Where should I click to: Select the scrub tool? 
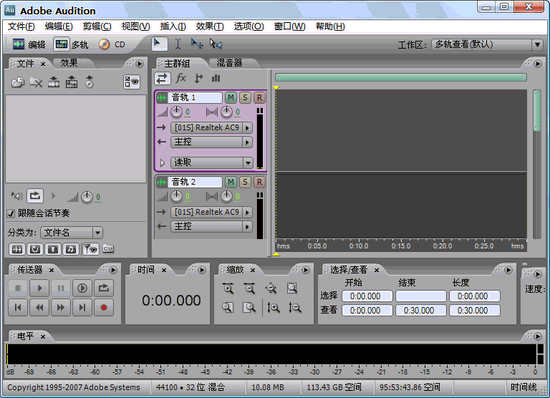coord(215,44)
